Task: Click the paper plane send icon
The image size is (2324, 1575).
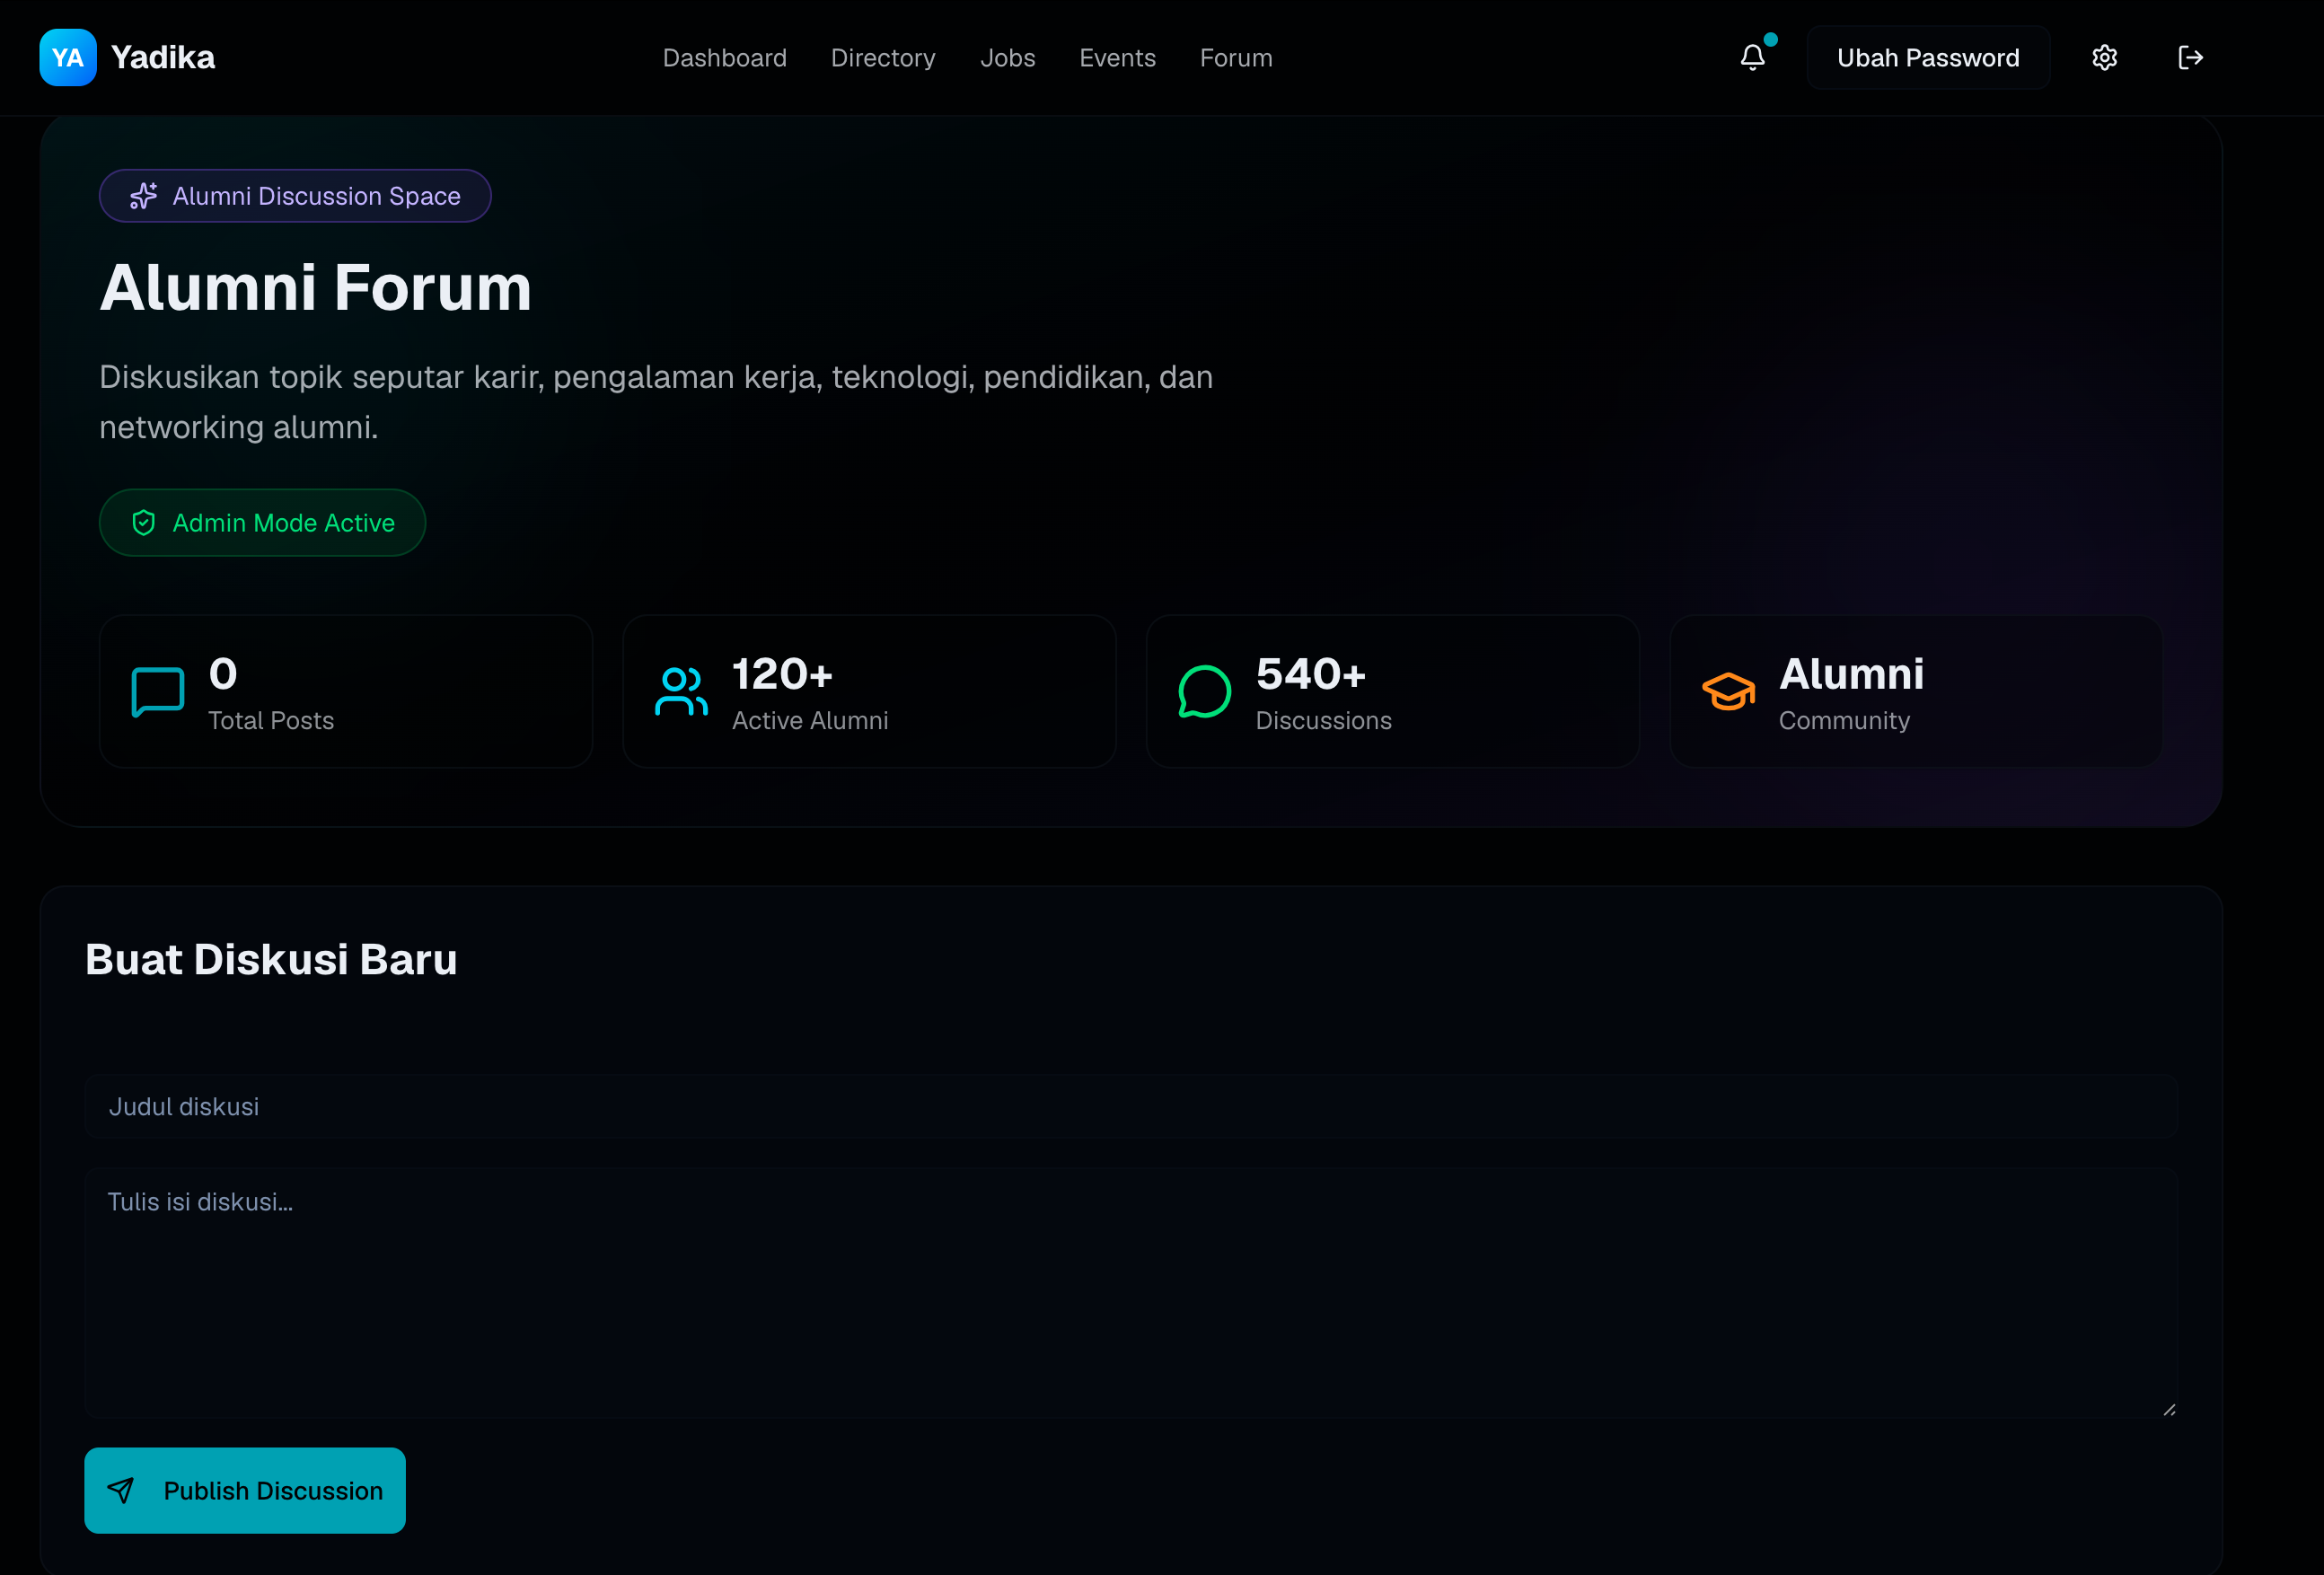Action: pos(121,1491)
